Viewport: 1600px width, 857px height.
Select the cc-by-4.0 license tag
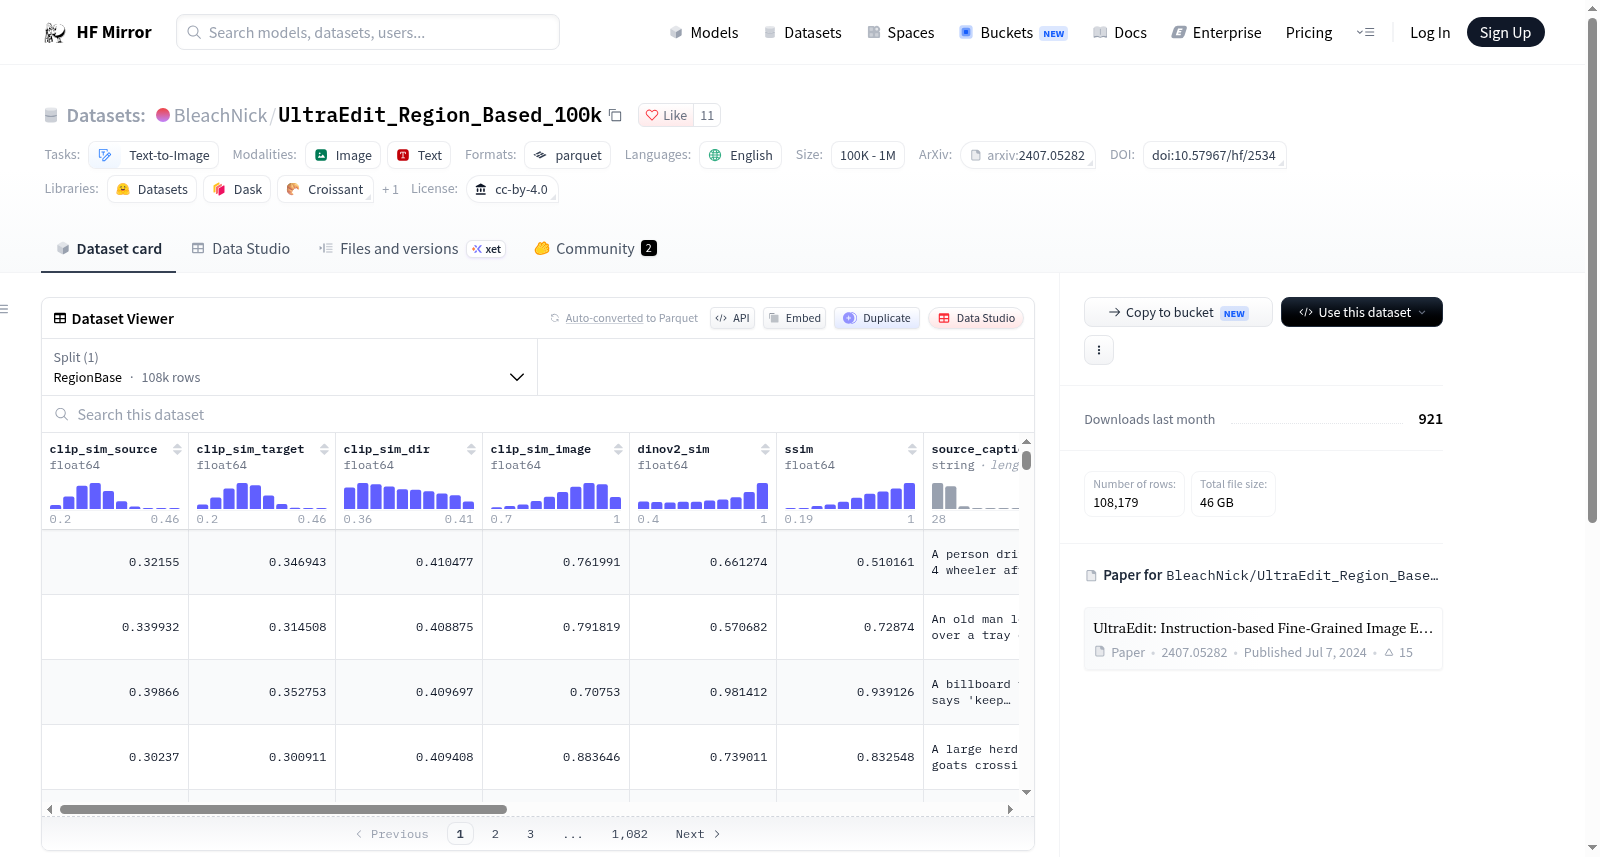(x=512, y=190)
